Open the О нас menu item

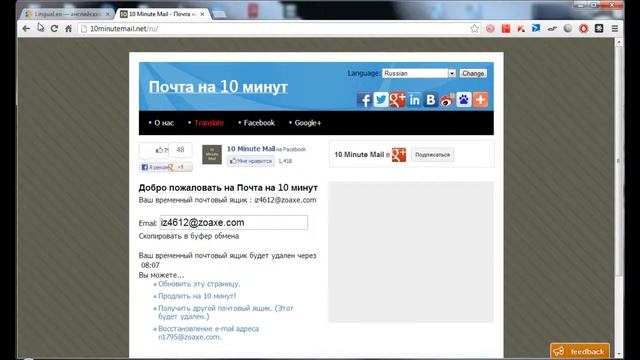(x=164, y=123)
